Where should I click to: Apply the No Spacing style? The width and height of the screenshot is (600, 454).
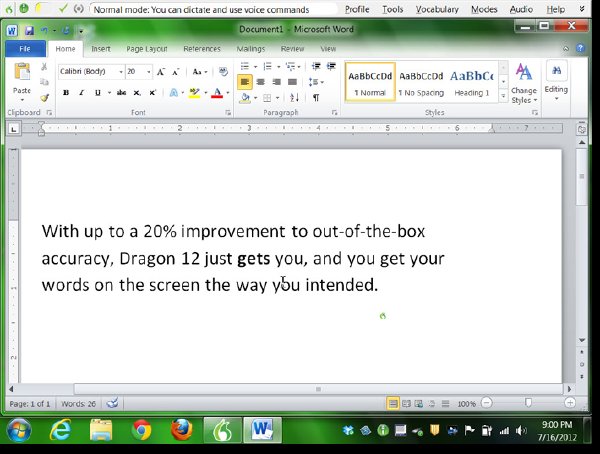[421, 82]
